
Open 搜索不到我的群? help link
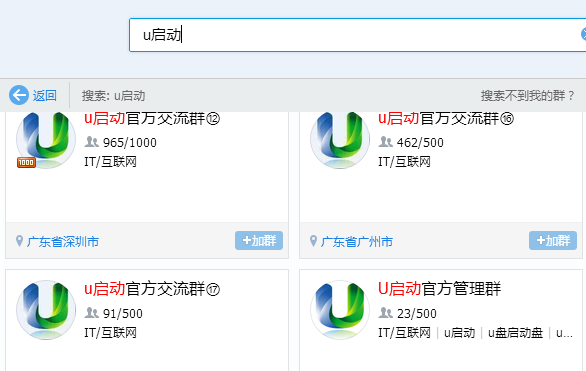[x=527, y=96]
